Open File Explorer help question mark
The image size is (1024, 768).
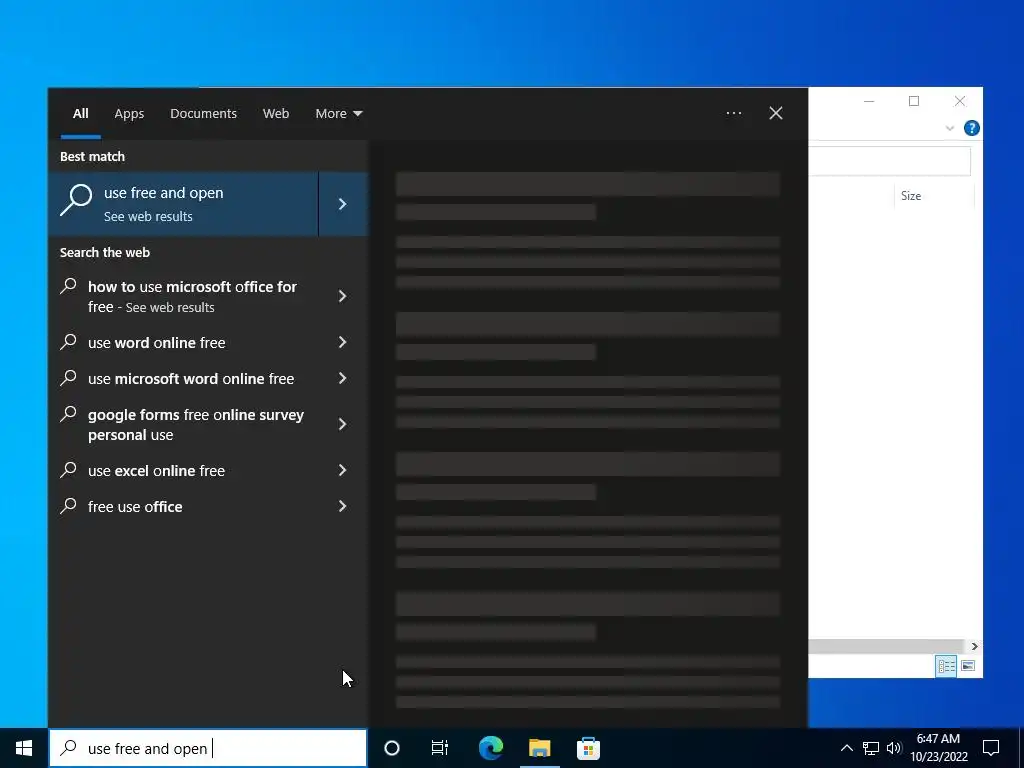point(971,128)
